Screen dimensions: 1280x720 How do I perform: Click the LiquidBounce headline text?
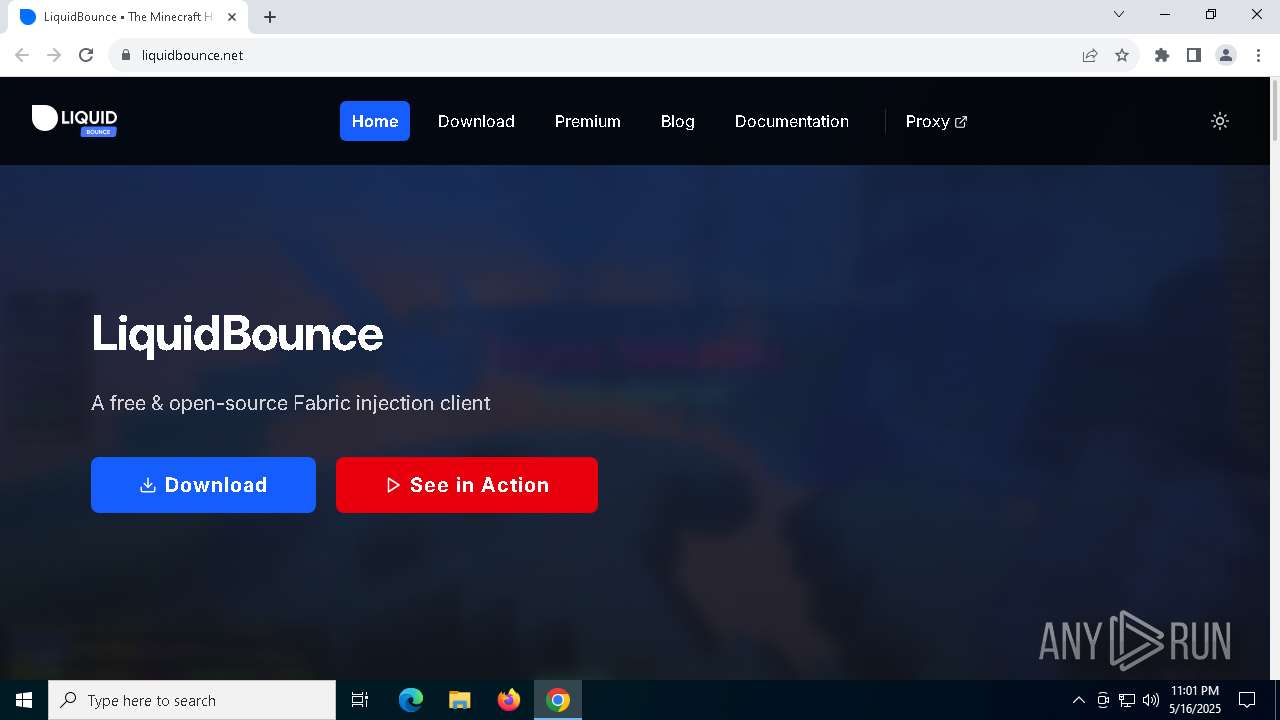pyautogui.click(x=237, y=334)
